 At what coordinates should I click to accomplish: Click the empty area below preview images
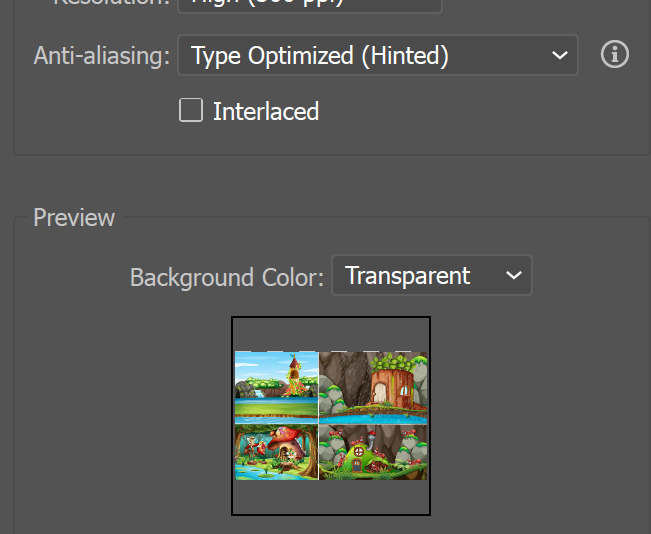tap(331, 497)
